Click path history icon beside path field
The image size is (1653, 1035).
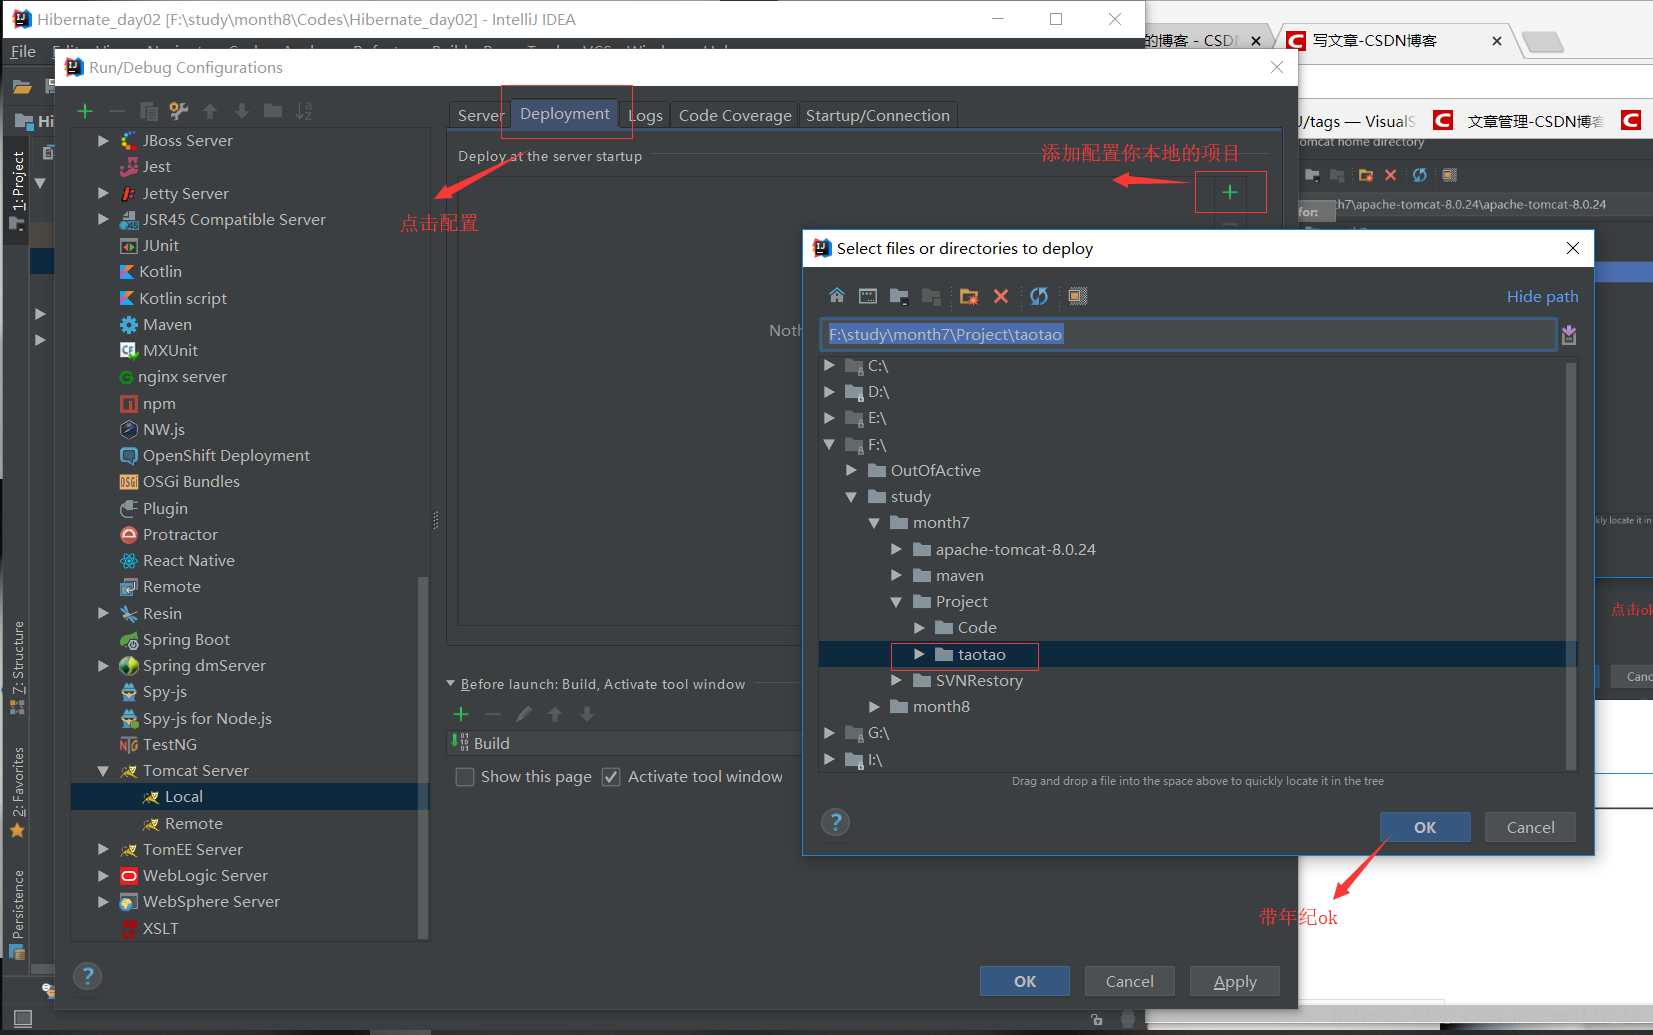1569,335
